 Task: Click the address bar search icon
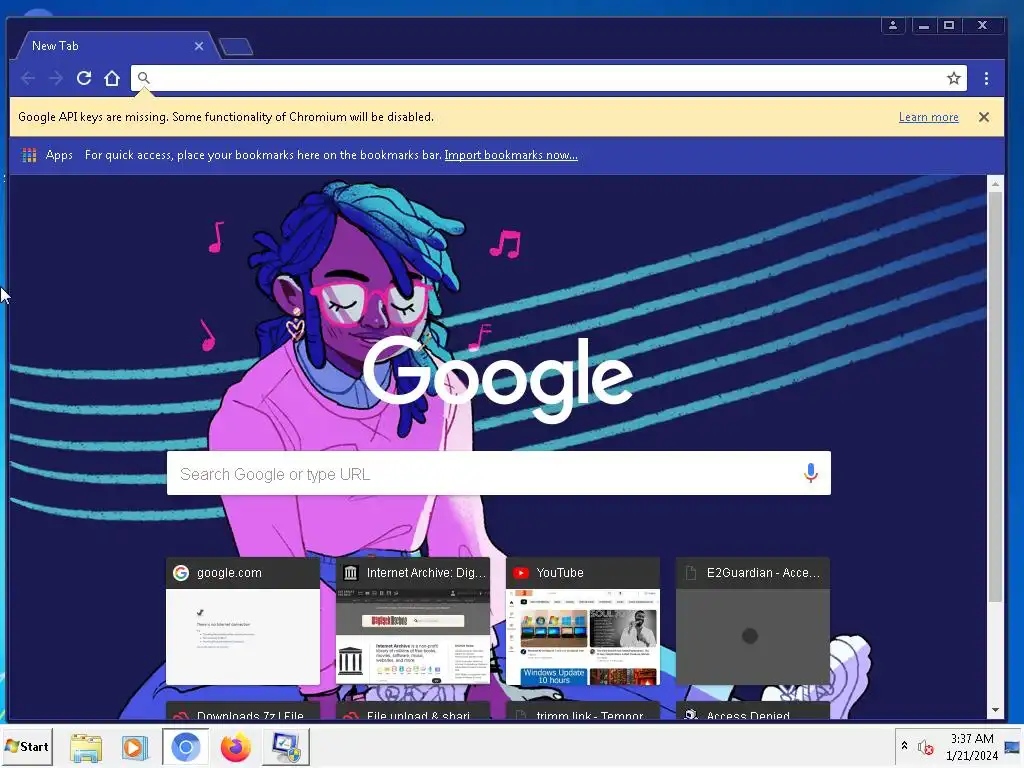click(144, 78)
